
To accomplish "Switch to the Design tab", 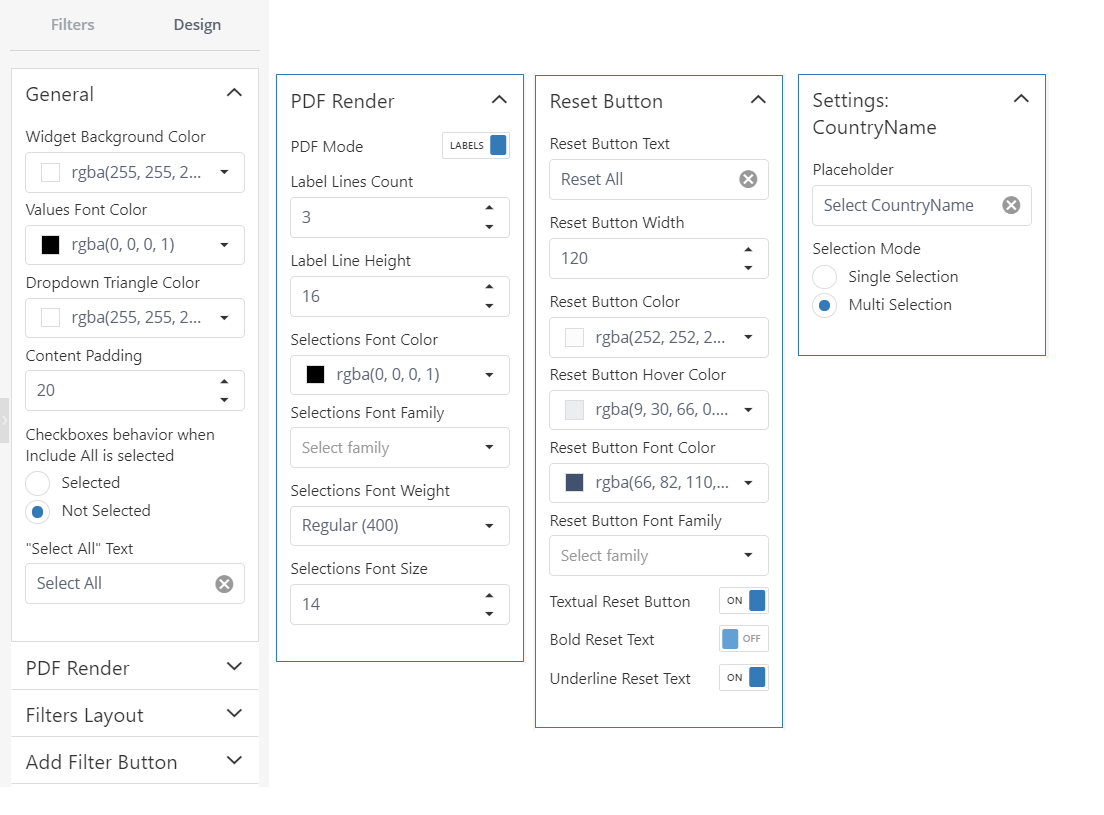I will pos(197,25).
